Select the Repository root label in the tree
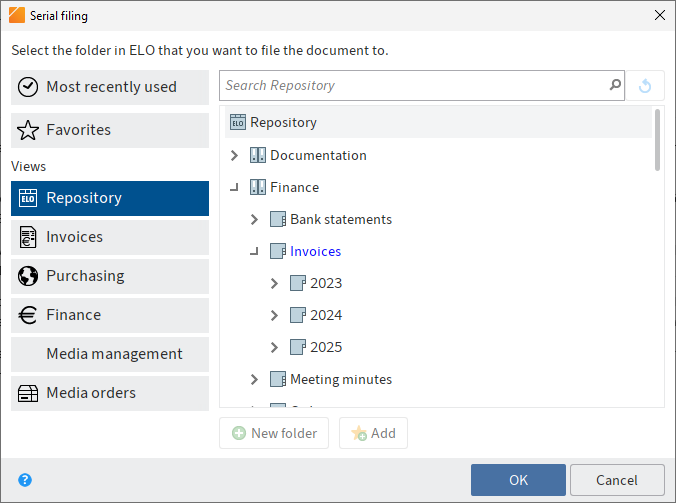 pyautogui.click(x=283, y=122)
